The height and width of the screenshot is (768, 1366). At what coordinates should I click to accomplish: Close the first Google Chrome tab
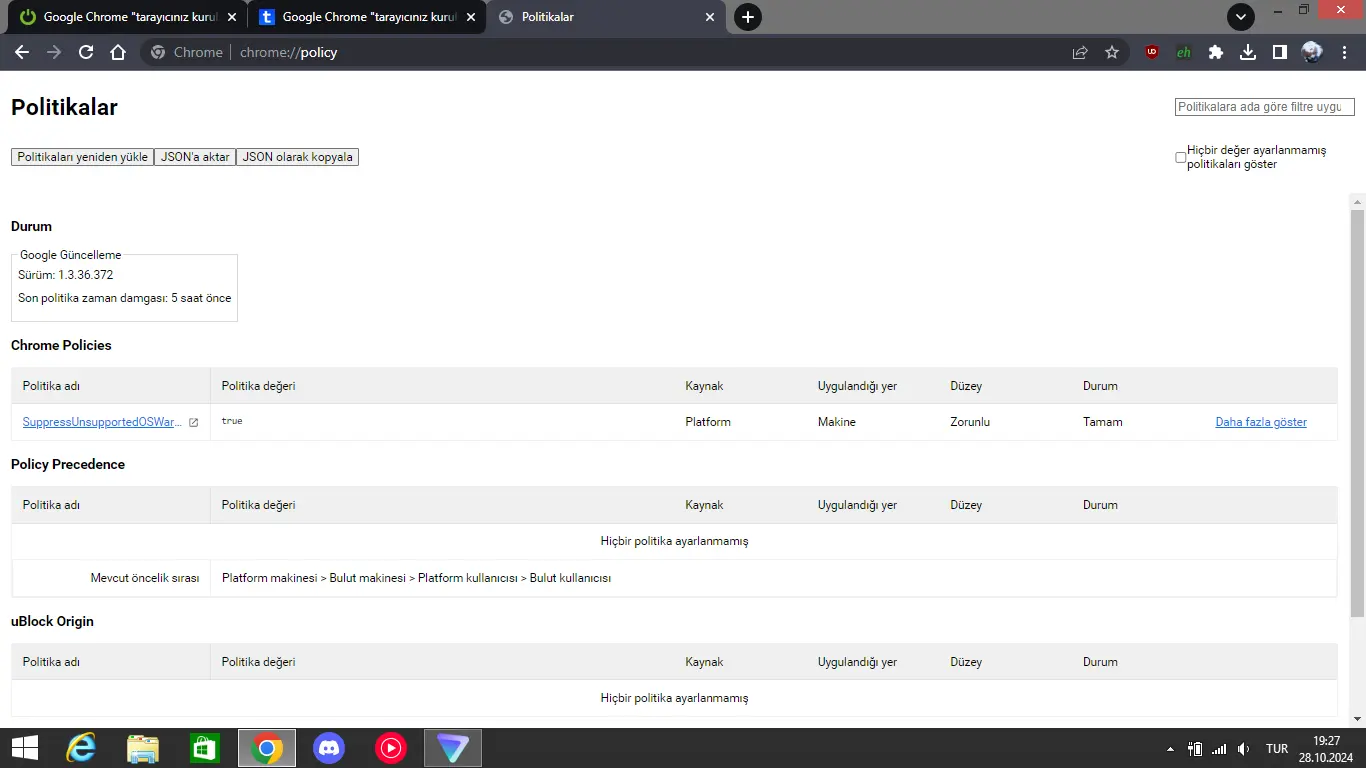click(231, 17)
